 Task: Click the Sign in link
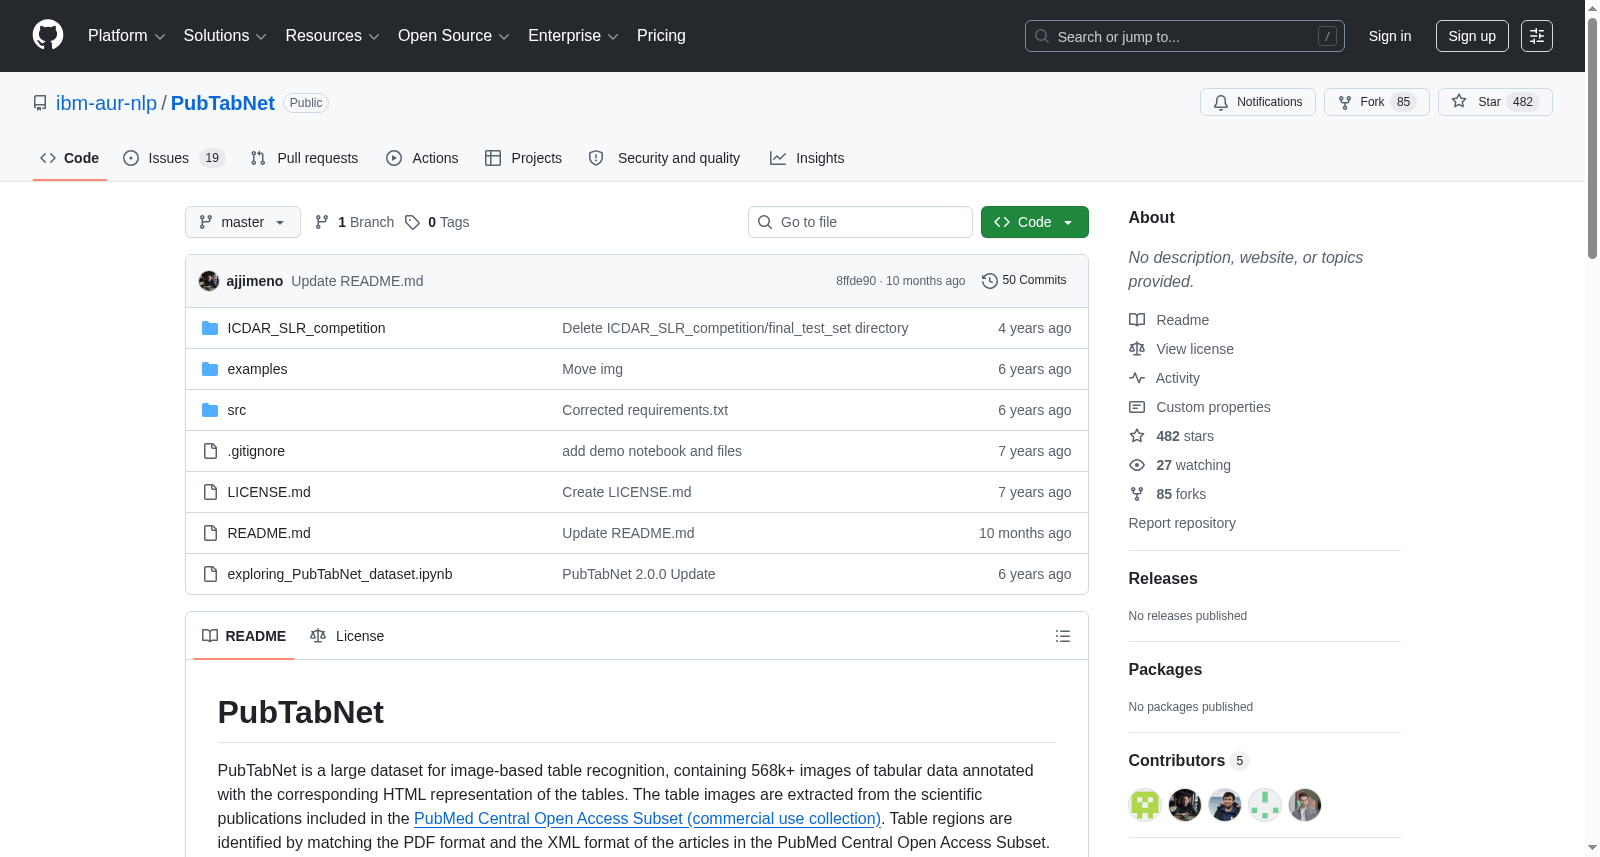point(1390,36)
